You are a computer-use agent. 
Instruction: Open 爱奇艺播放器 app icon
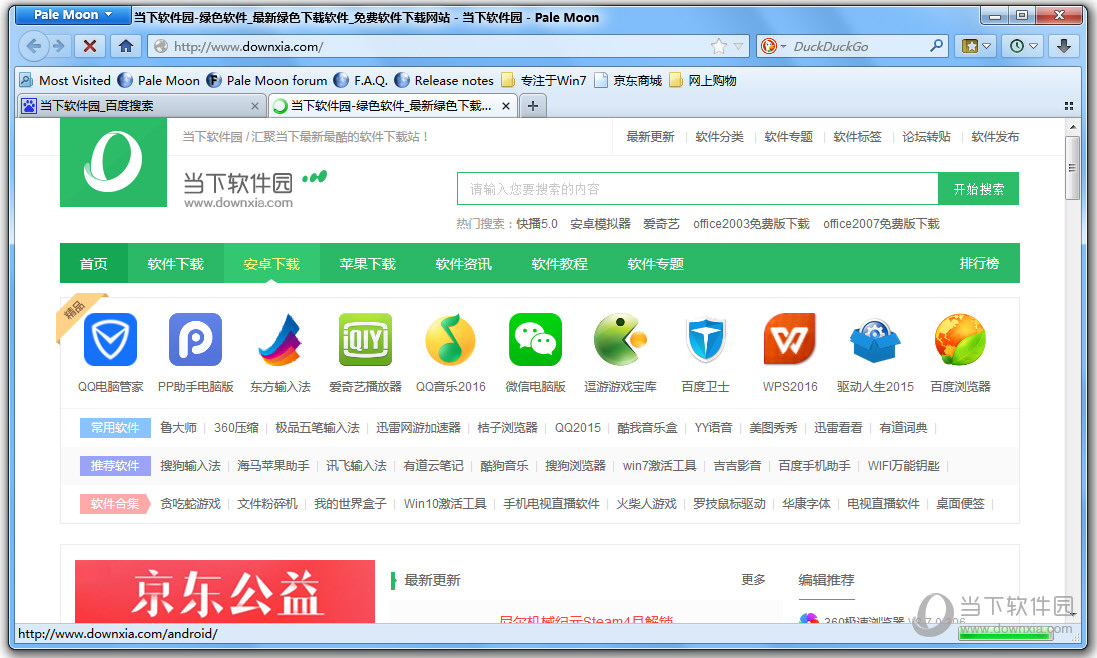(x=365, y=340)
